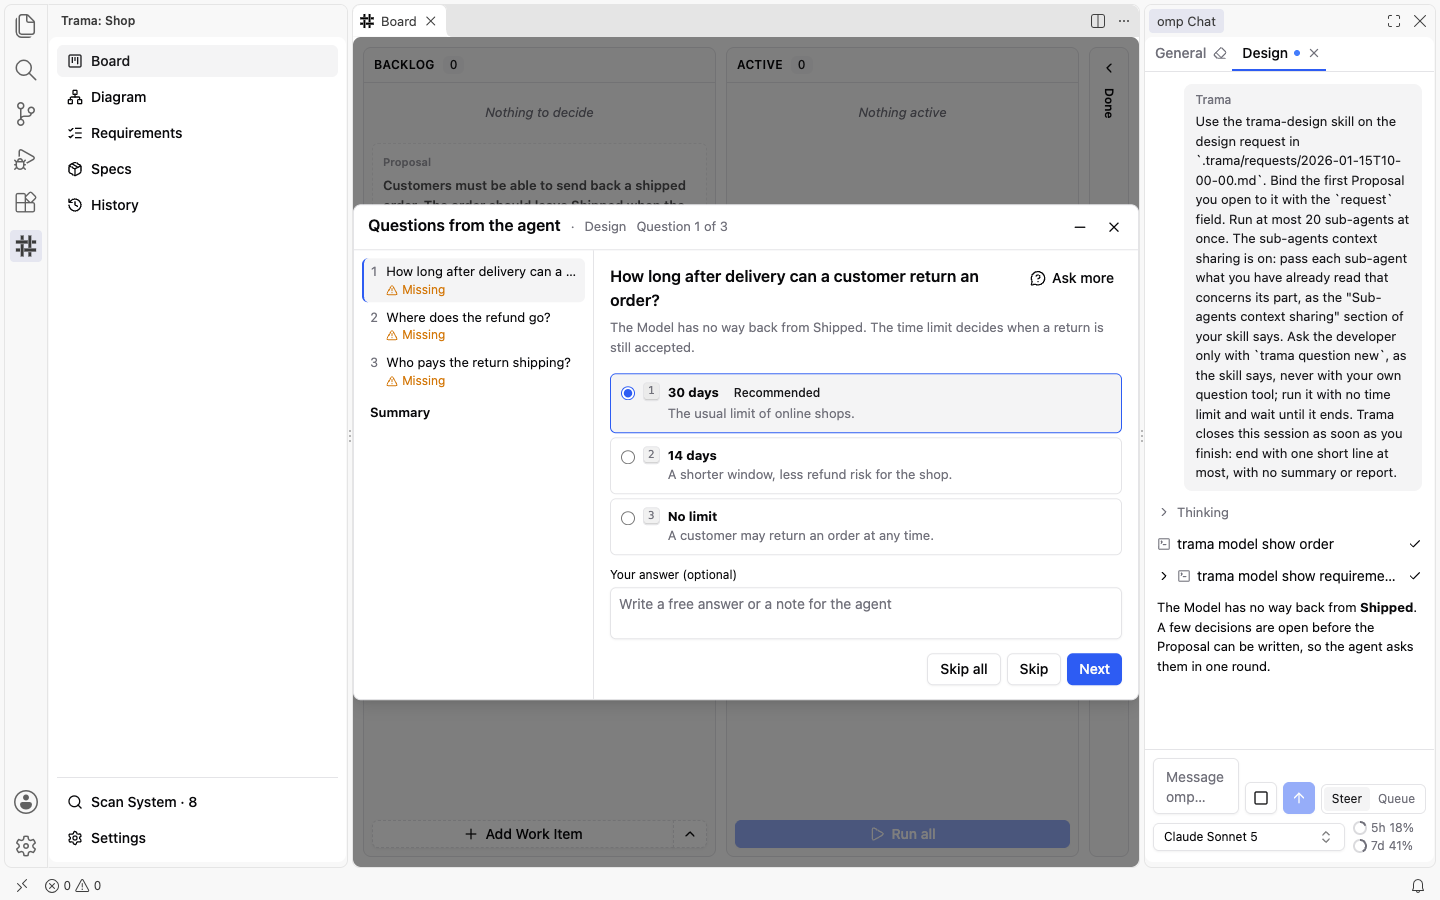The width and height of the screenshot is (1440, 900).
Task: Click the split editor layout icon
Action: pyautogui.click(x=1098, y=21)
